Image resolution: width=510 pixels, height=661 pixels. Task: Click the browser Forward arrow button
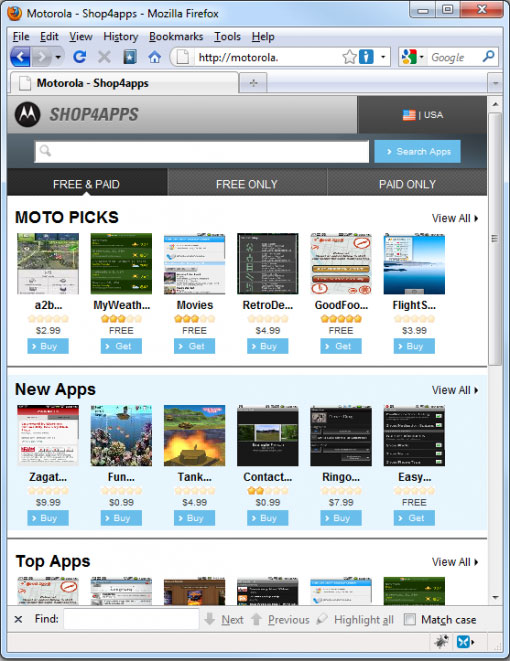tap(41, 57)
